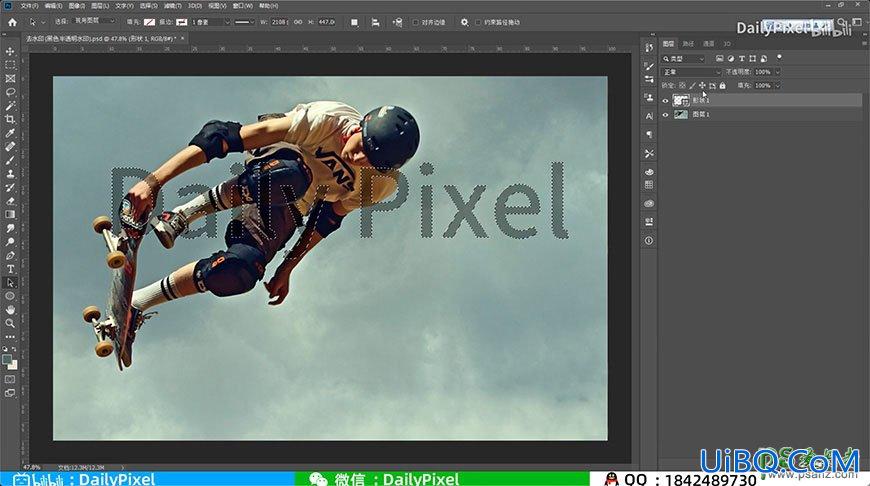Select the Horizontal Type tool
The height and width of the screenshot is (486, 870).
click(10, 269)
